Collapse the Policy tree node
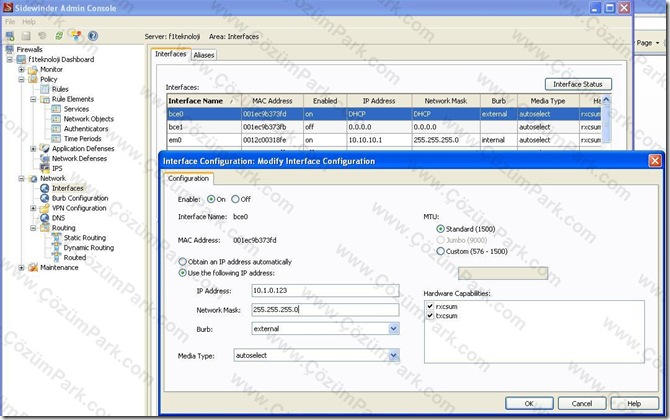The height and width of the screenshot is (420, 670). click(x=21, y=79)
